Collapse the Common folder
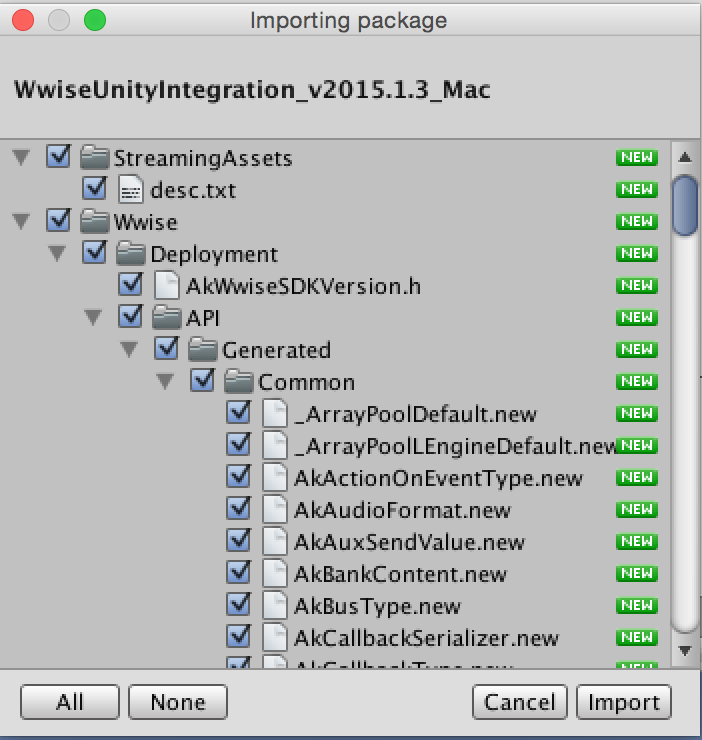Image resolution: width=702 pixels, height=740 pixels. coord(165,382)
